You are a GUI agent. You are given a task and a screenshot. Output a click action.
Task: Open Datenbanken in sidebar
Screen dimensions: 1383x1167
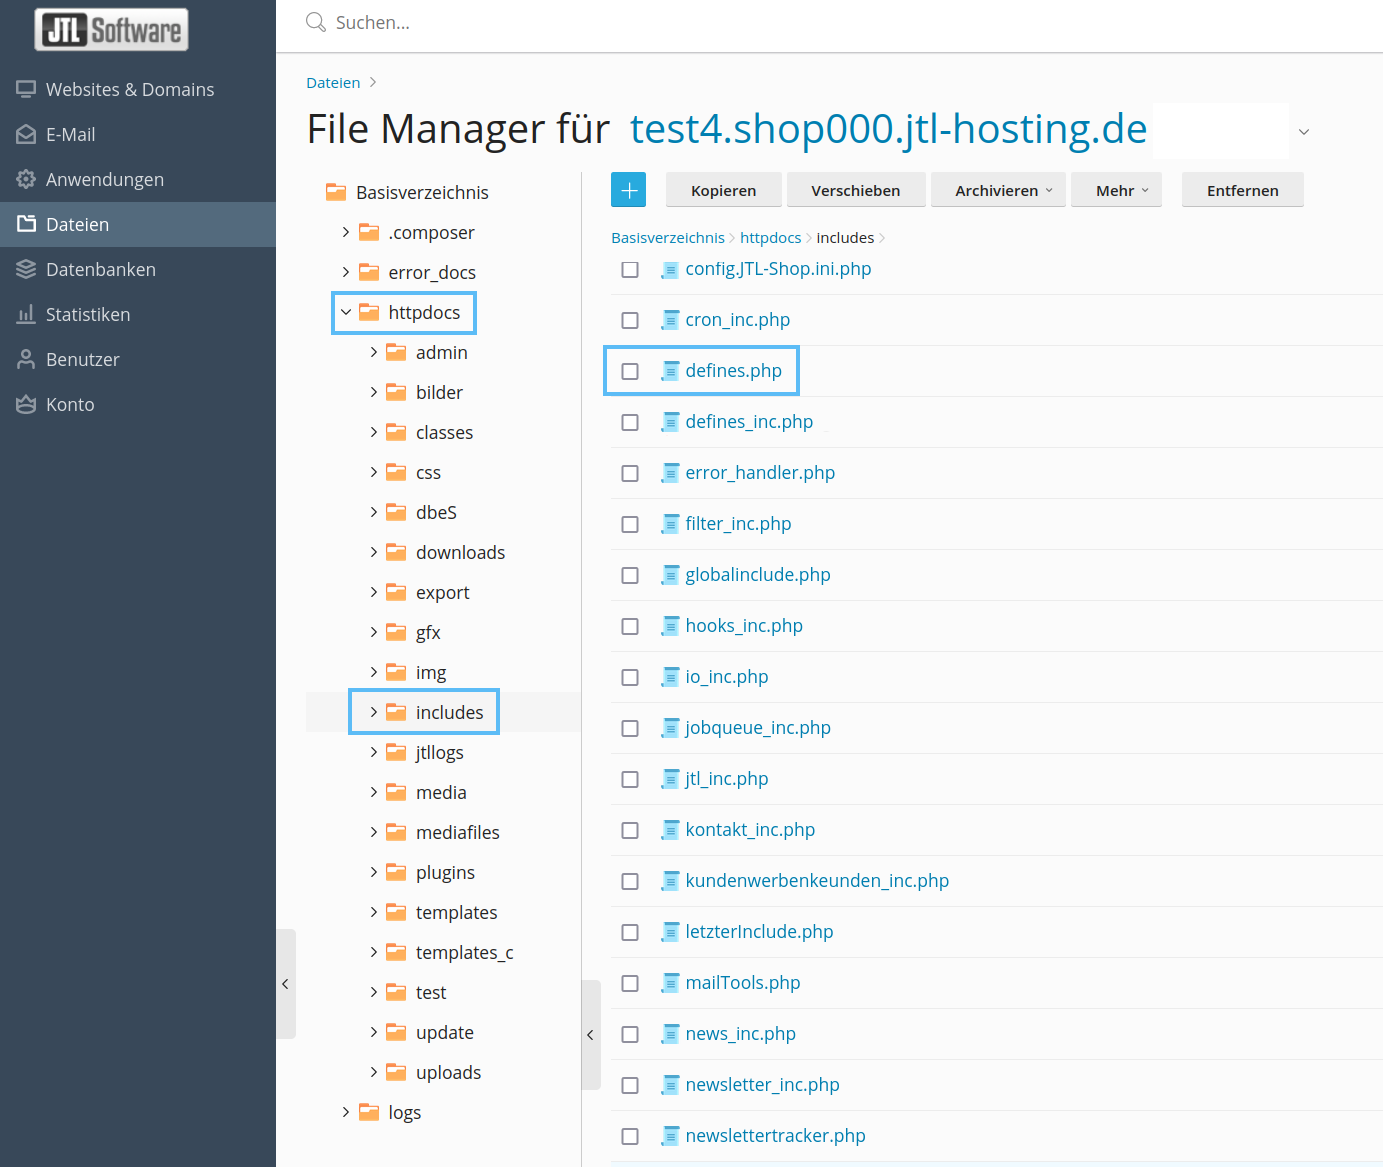point(138,269)
